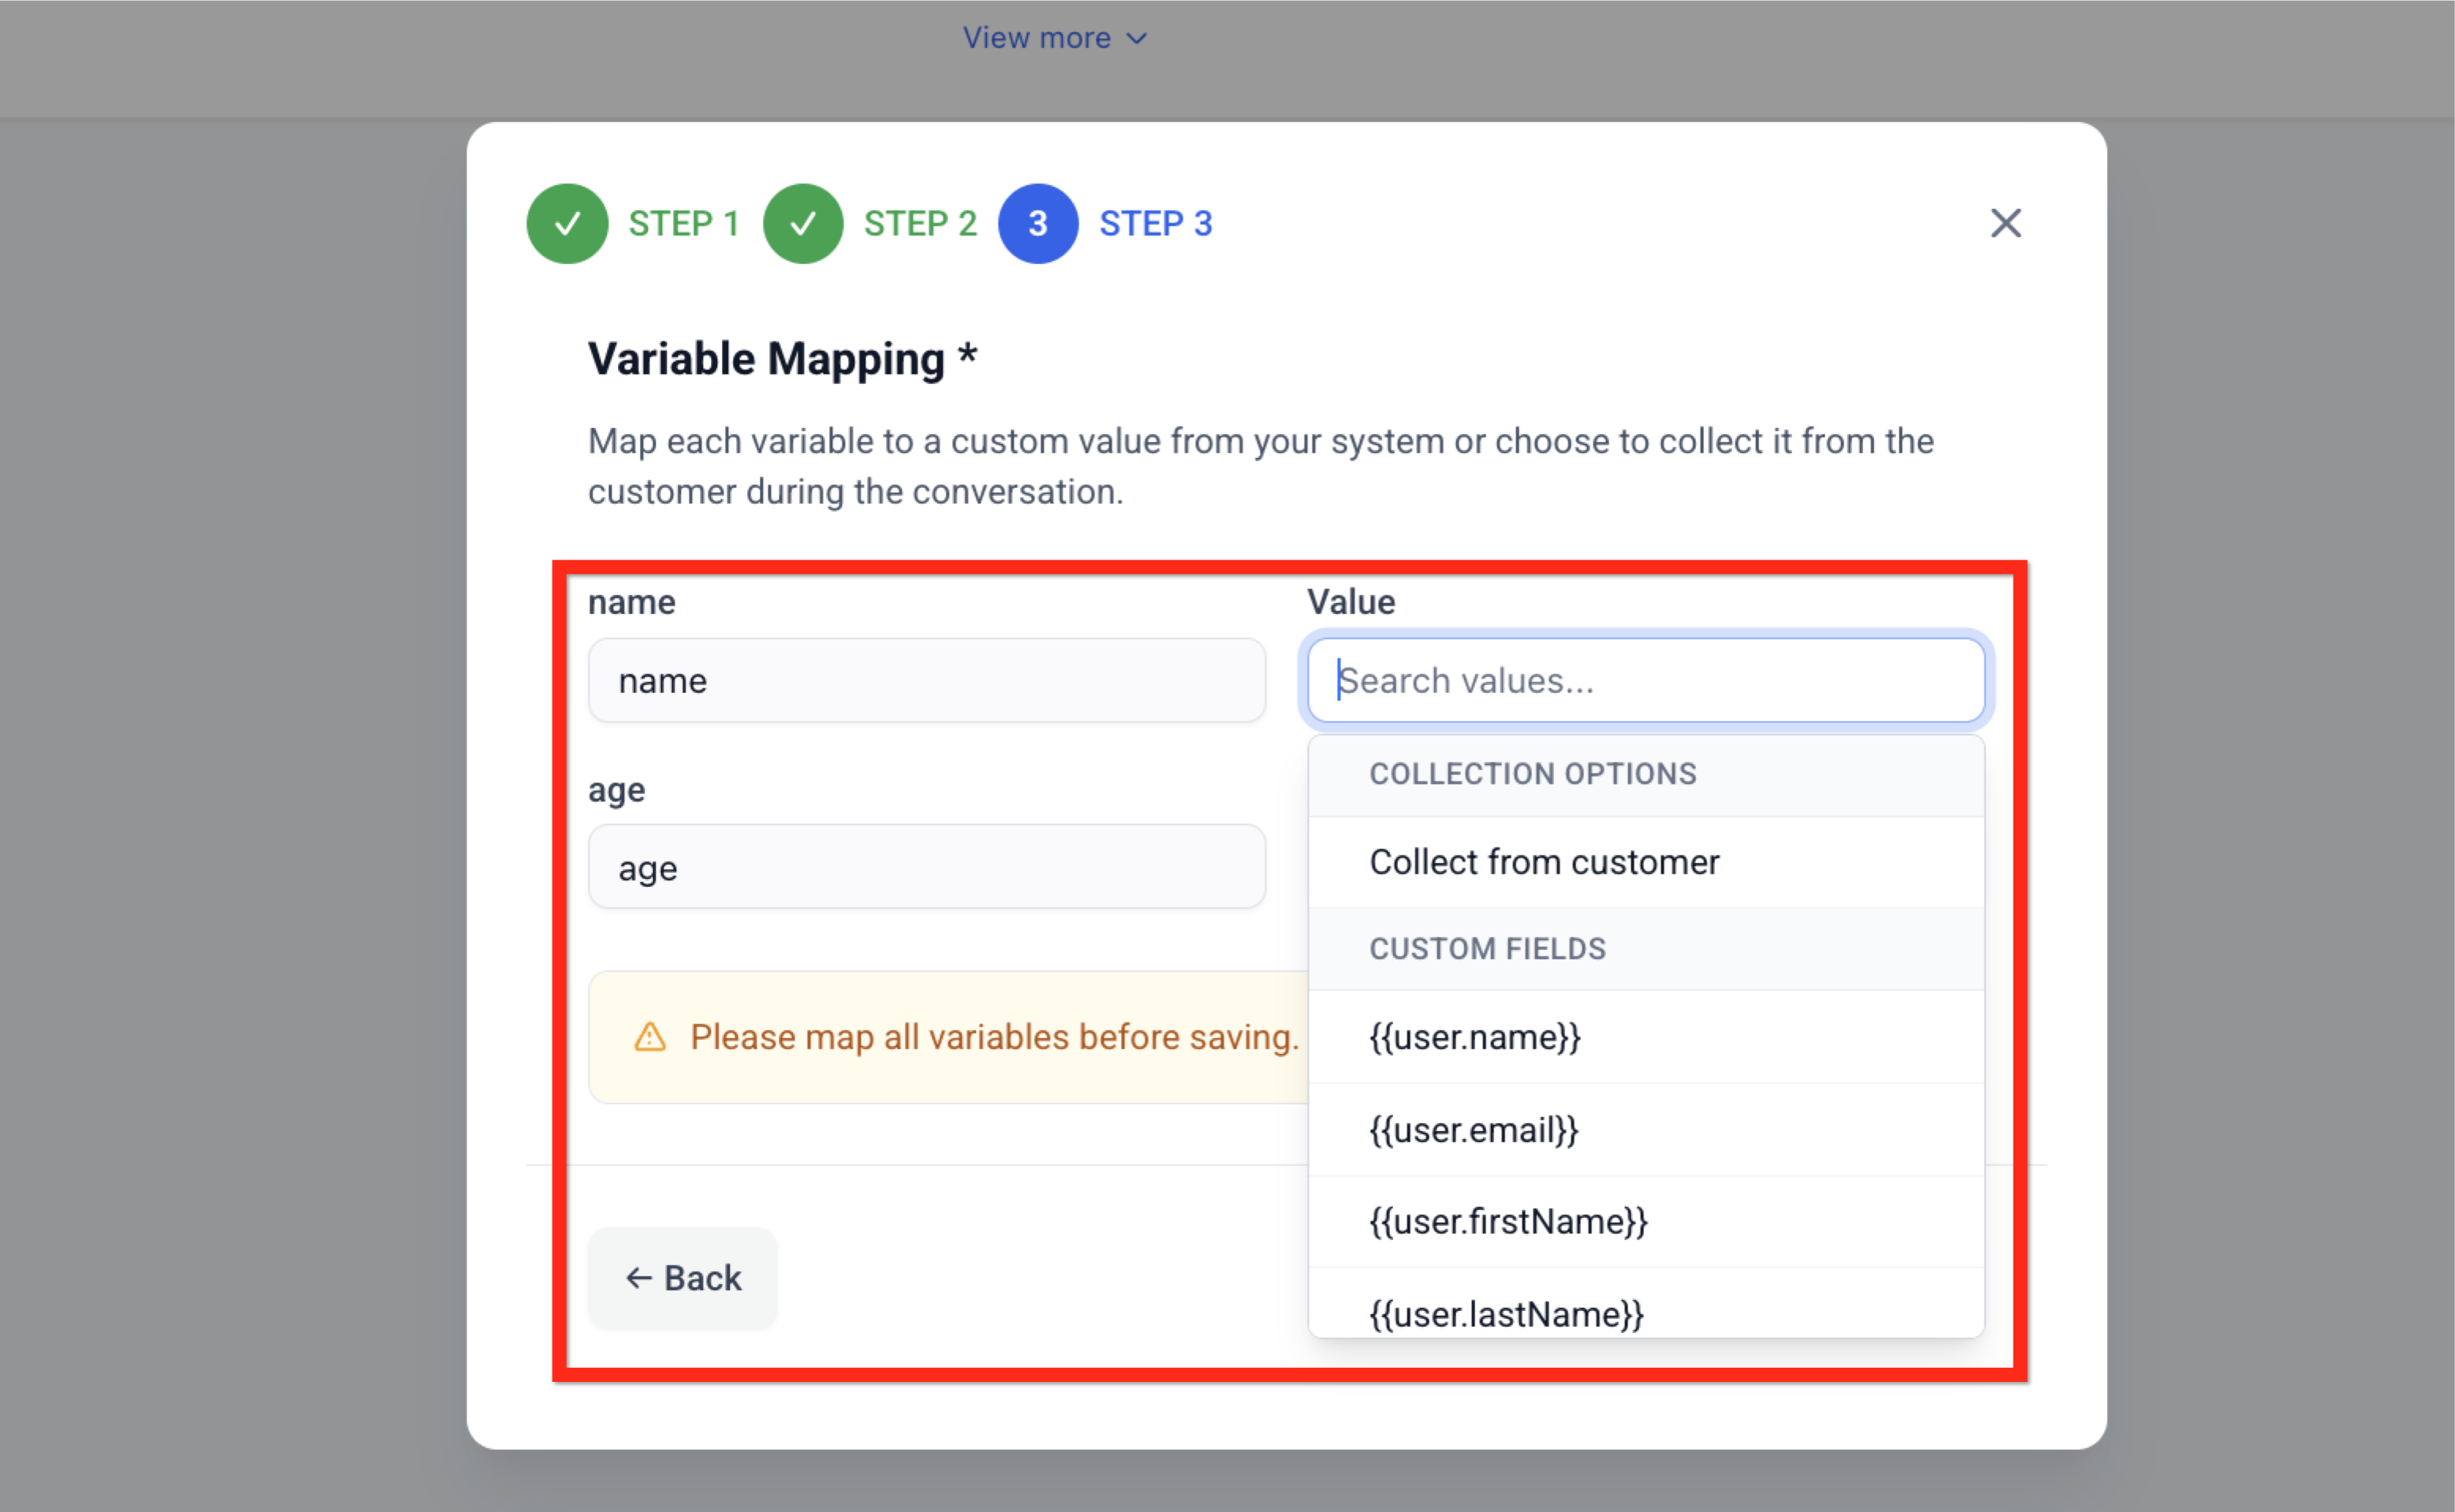2455x1512 pixels.
Task: Focus the Search values input
Action: point(1645,680)
